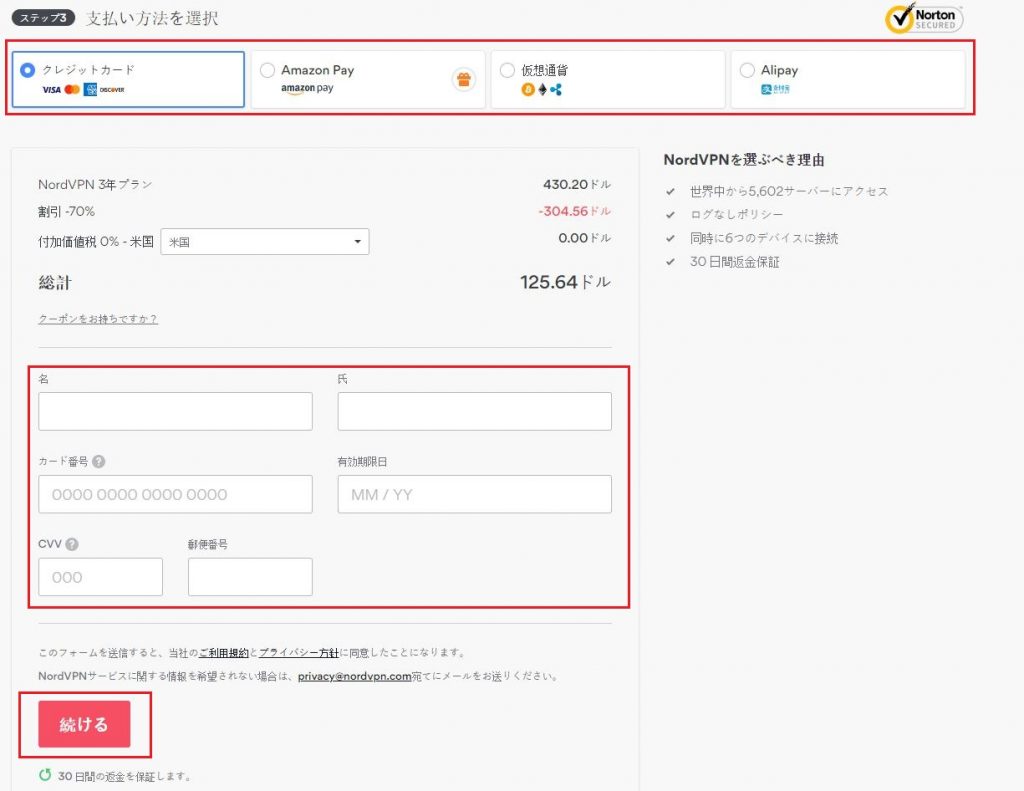
Task: Click the ログなしポリシー benefit text
Action: 736,214
